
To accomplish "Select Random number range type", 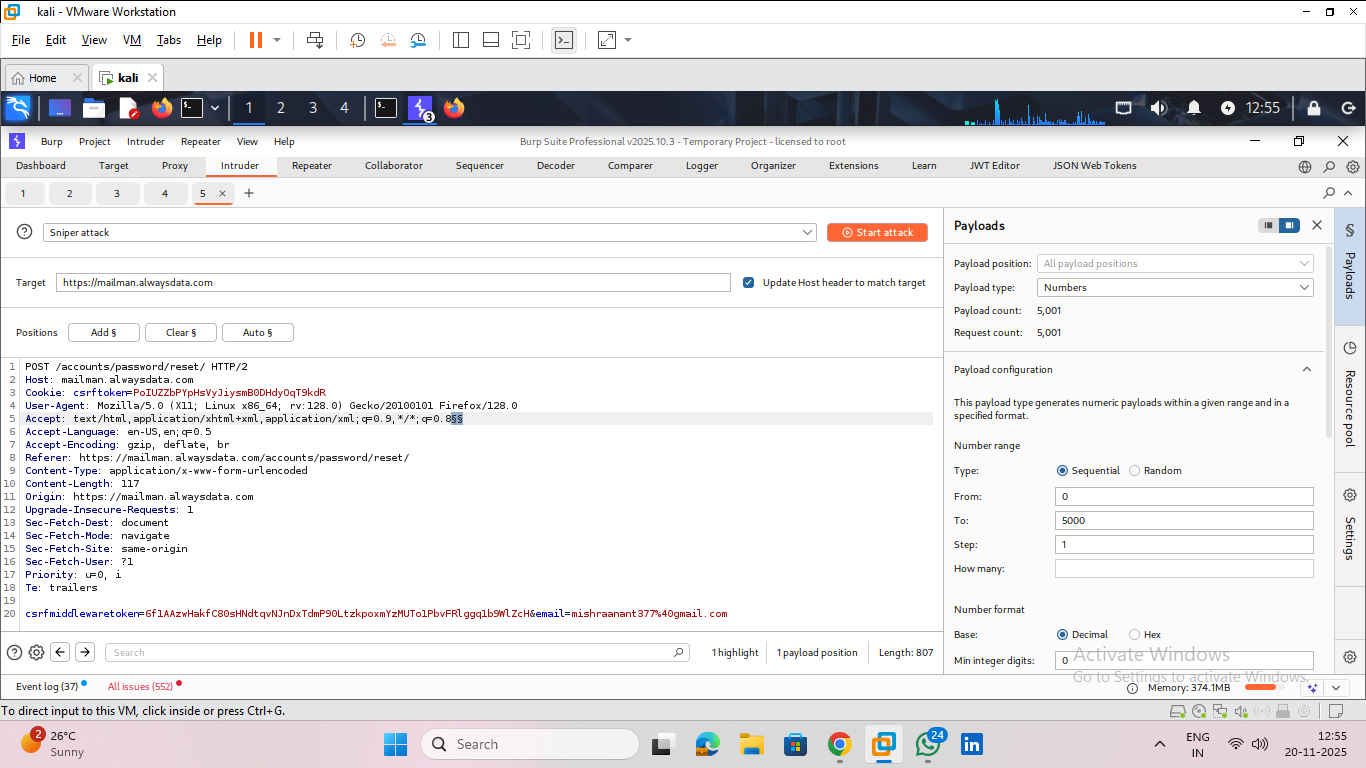I will coord(1134,471).
